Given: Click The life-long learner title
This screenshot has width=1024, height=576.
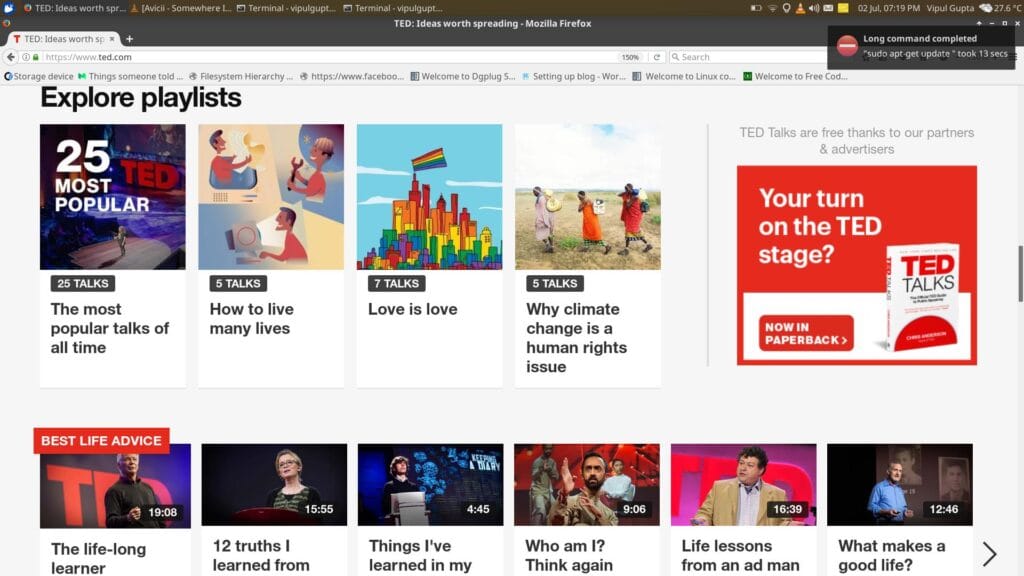Looking at the screenshot, I should pos(99,558).
